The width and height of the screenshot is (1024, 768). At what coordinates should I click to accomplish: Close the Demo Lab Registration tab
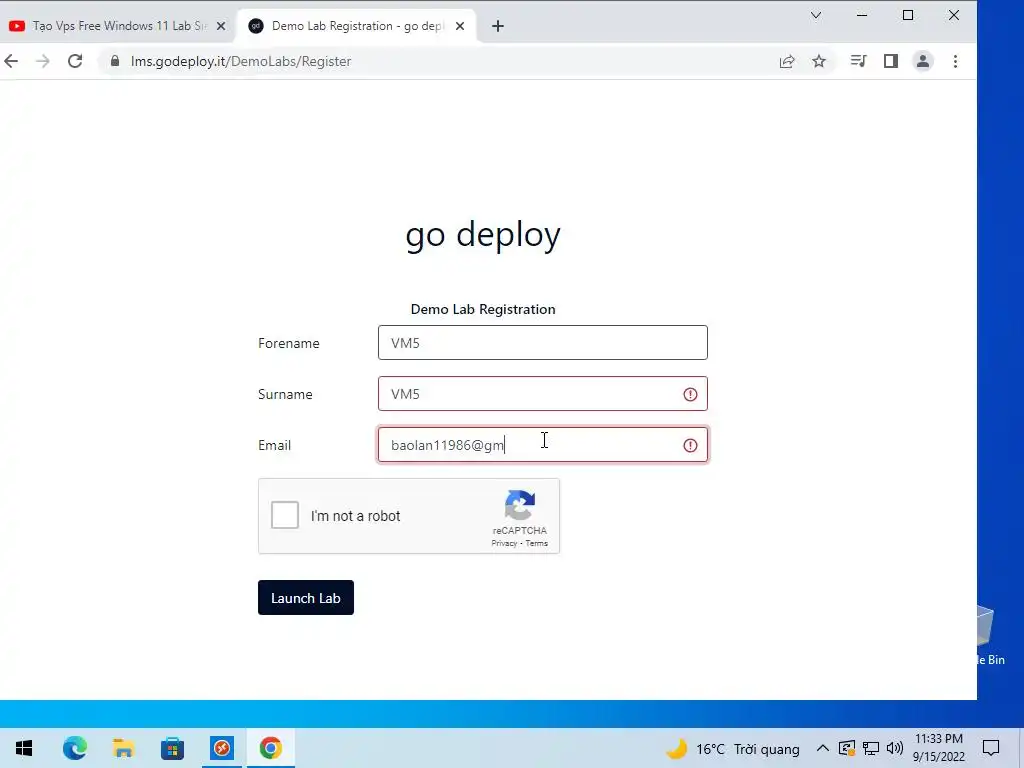(x=460, y=26)
